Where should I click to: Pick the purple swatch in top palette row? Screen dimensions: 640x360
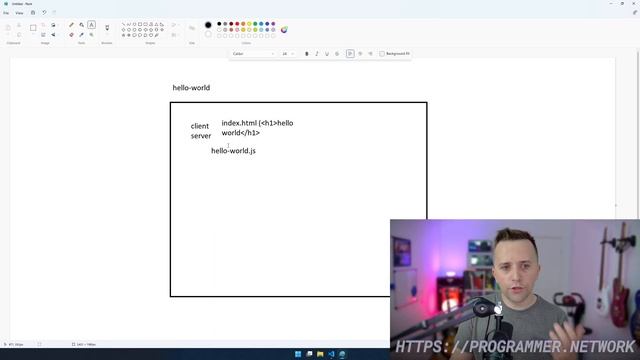273,24
